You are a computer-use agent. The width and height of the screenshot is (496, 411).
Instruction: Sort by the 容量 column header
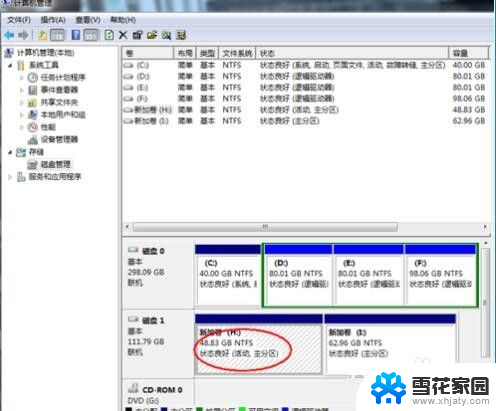tap(469, 53)
